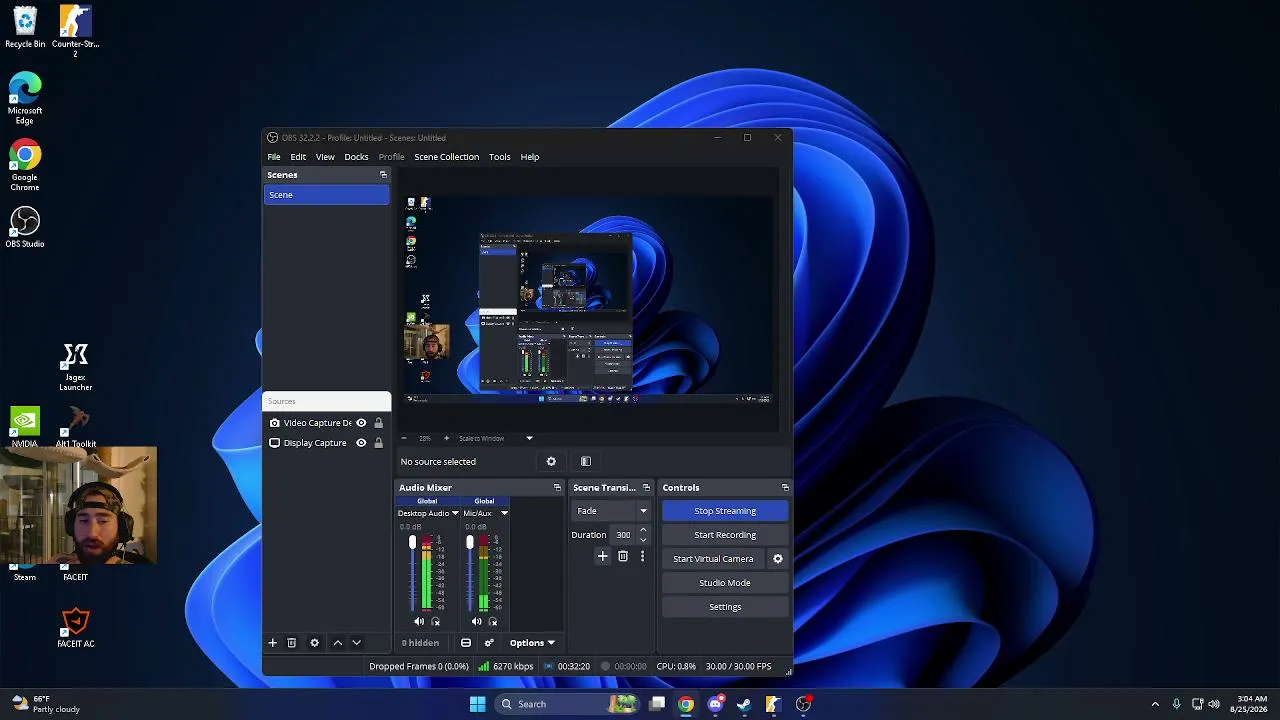
Task: Increase the transition Duration with the up arrow
Action: (643, 530)
